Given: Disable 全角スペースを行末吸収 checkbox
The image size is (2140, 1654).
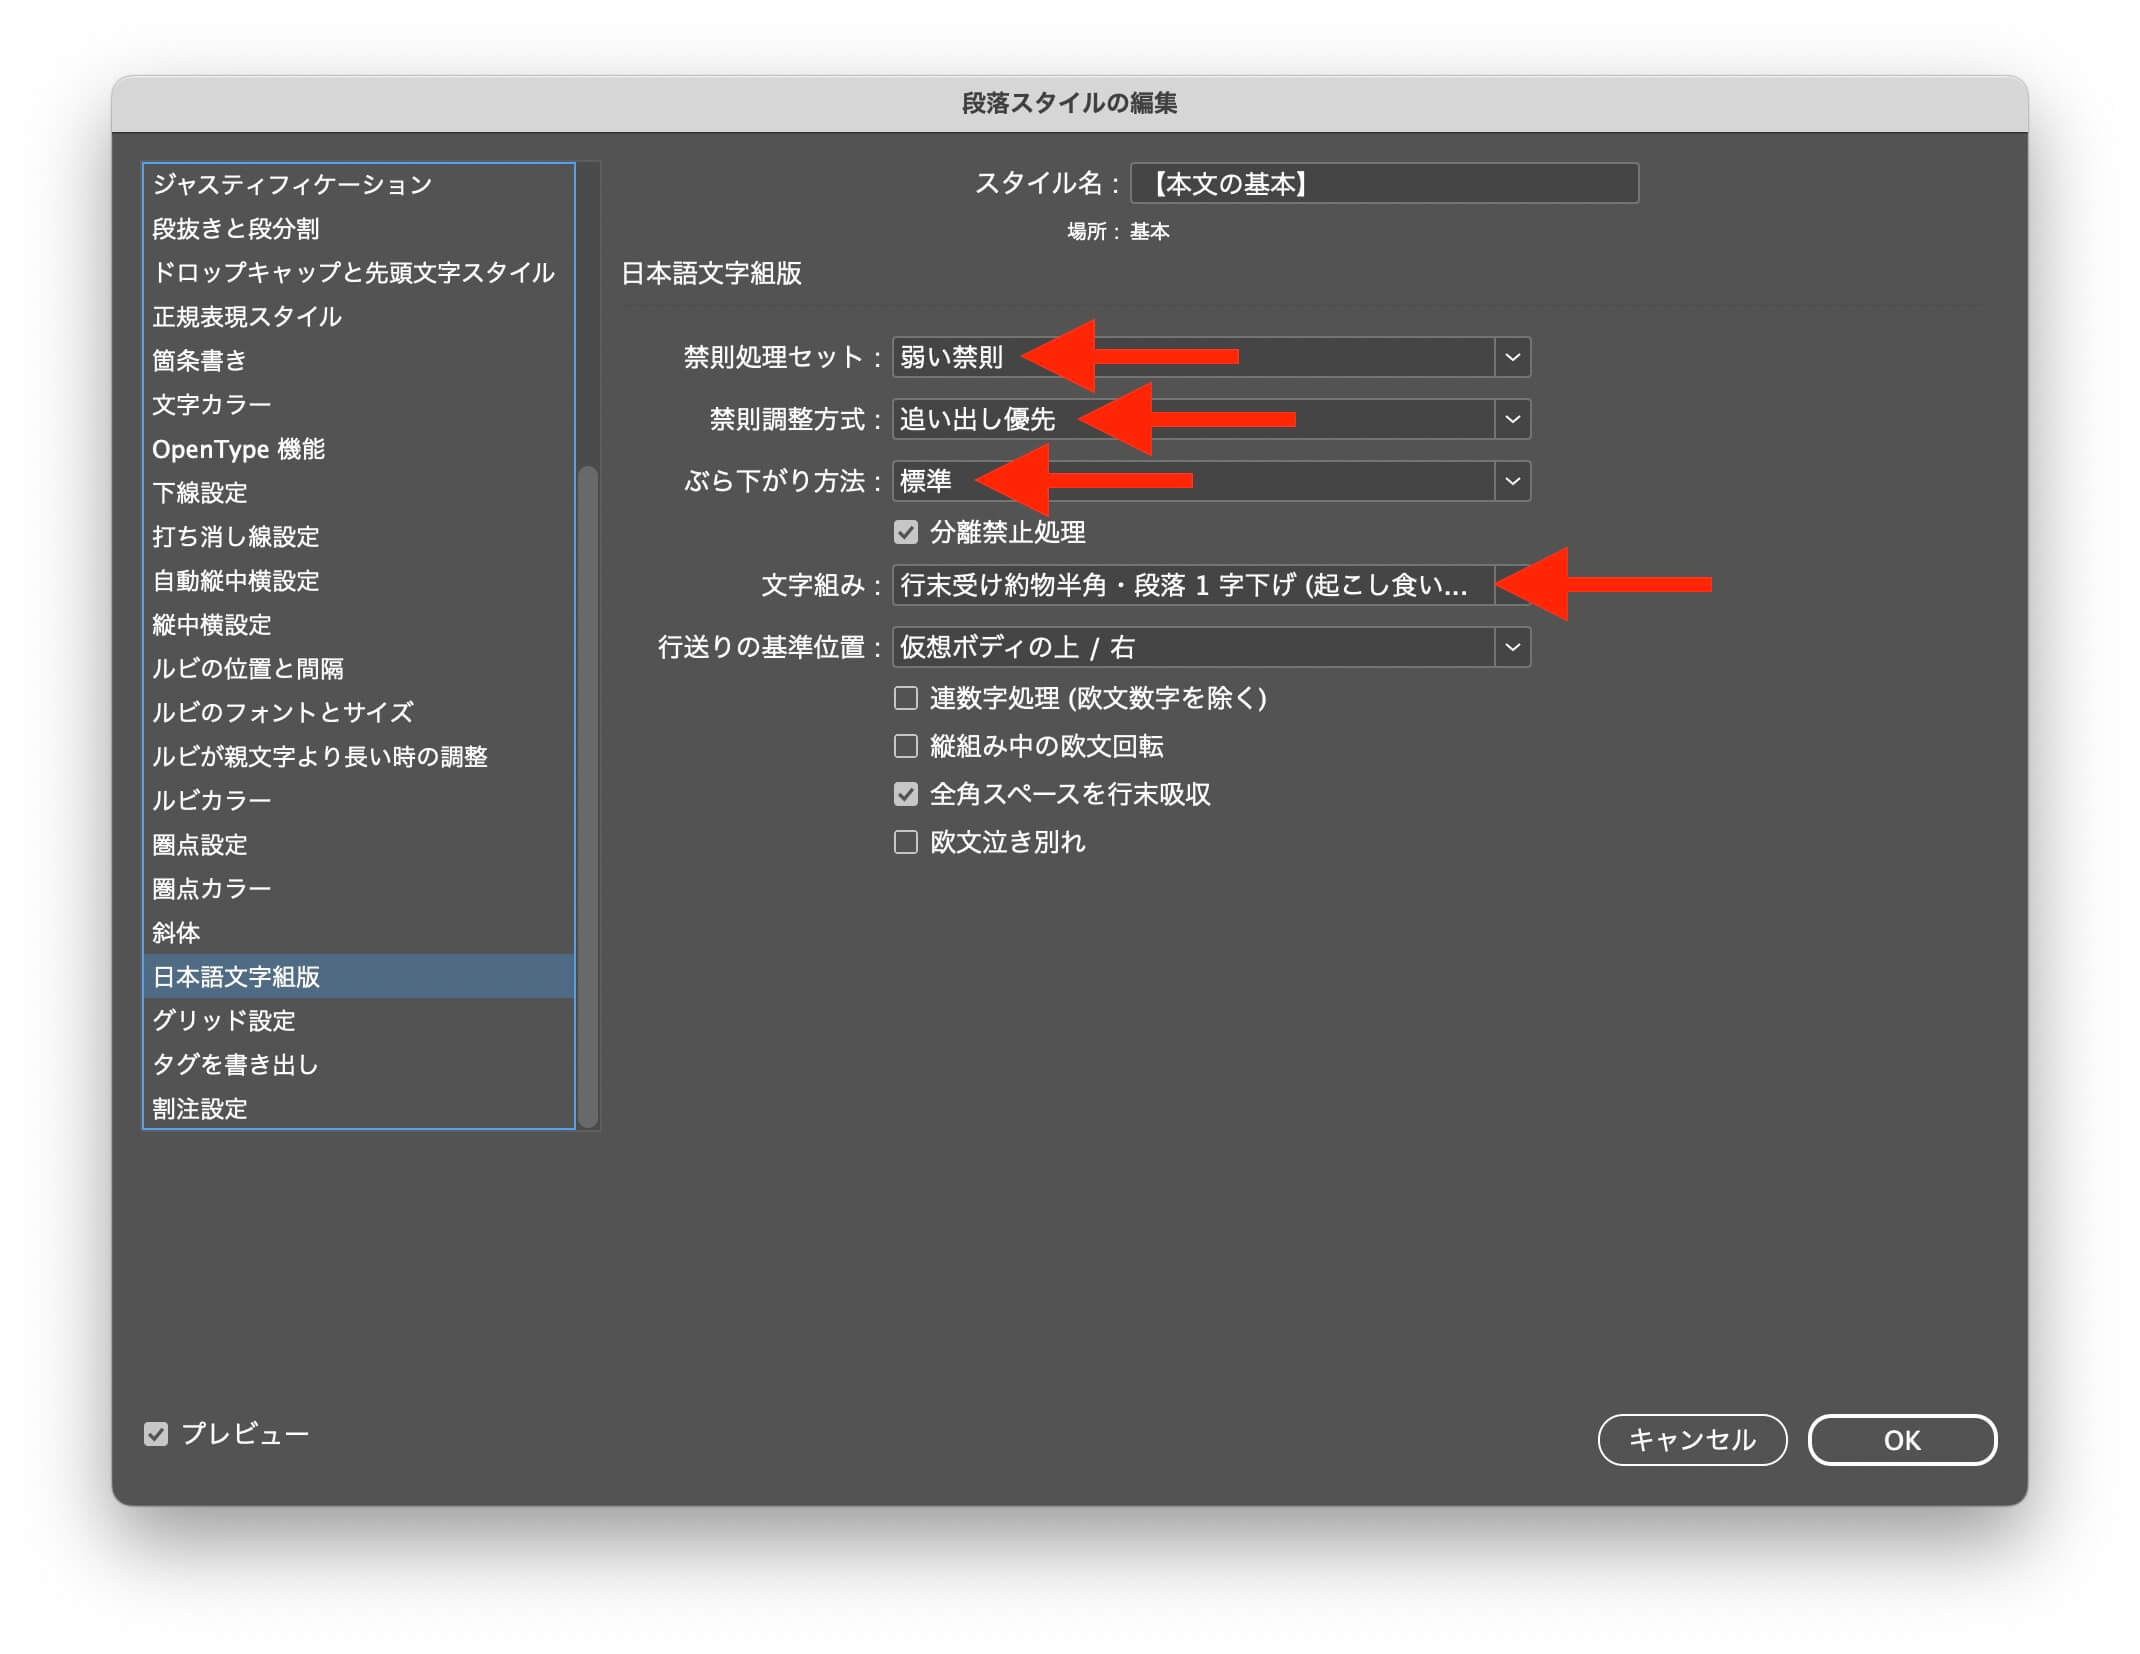Looking at the screenshot, I should coord(906,794).
